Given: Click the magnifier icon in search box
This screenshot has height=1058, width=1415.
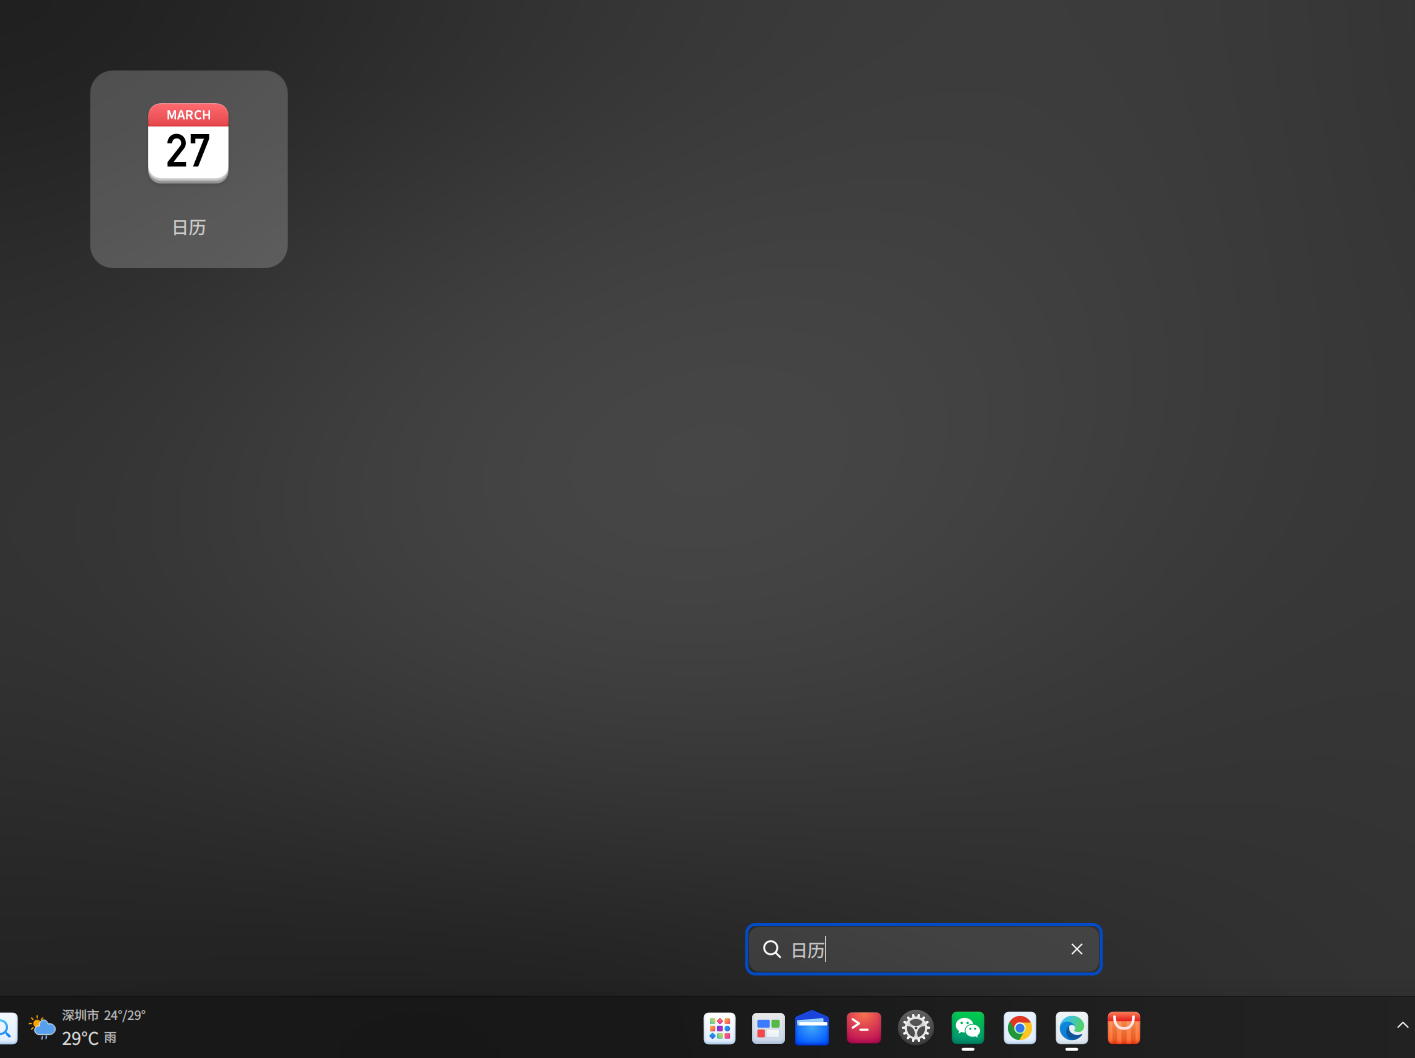Looking at the screenshot, I should click(x=772, y=949).
